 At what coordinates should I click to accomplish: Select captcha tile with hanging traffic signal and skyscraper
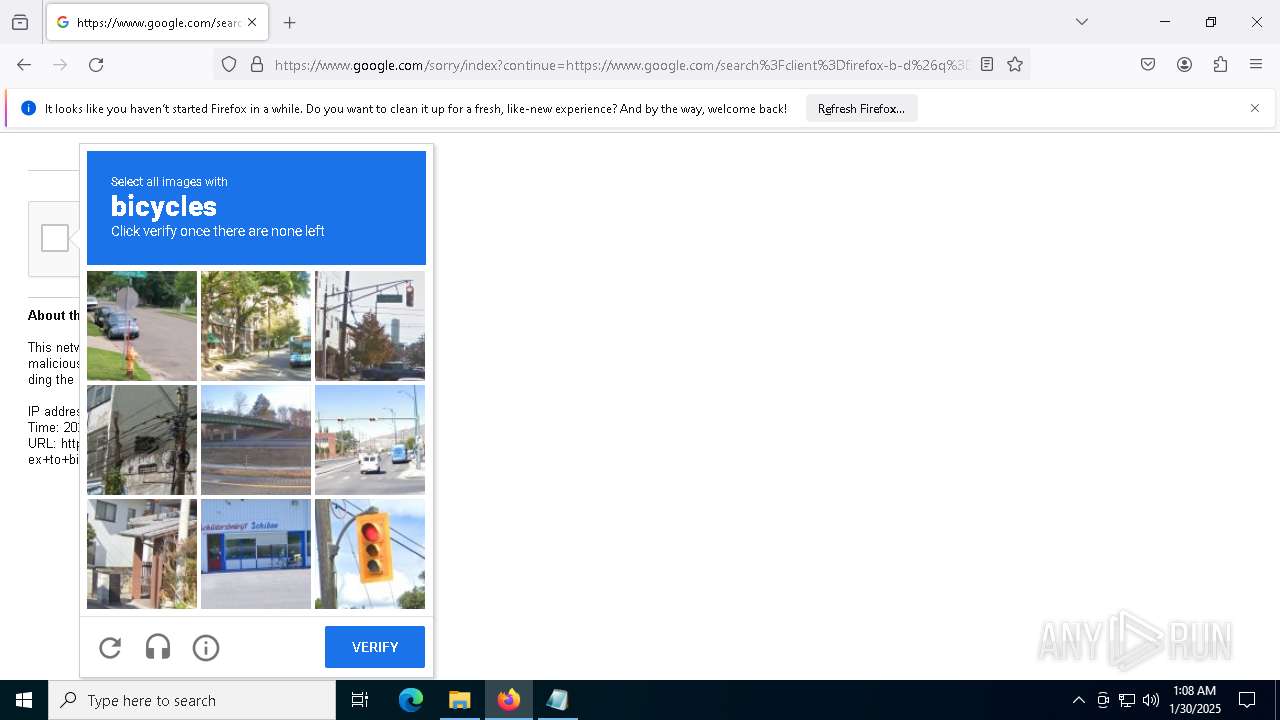[x=370, y=326]
